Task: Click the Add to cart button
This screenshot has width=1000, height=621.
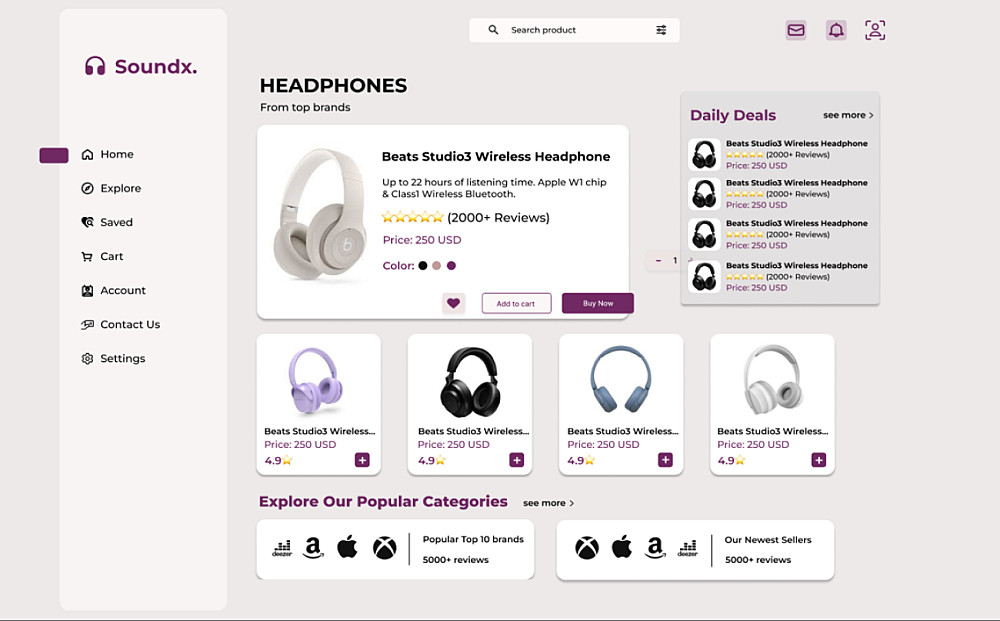Action: [x=516, y=303]
